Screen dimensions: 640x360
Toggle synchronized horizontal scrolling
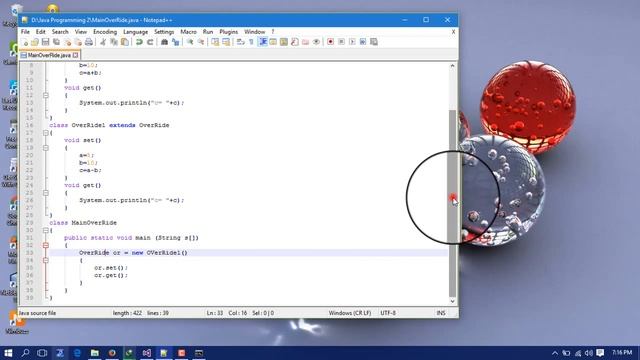tap(226, 42)
